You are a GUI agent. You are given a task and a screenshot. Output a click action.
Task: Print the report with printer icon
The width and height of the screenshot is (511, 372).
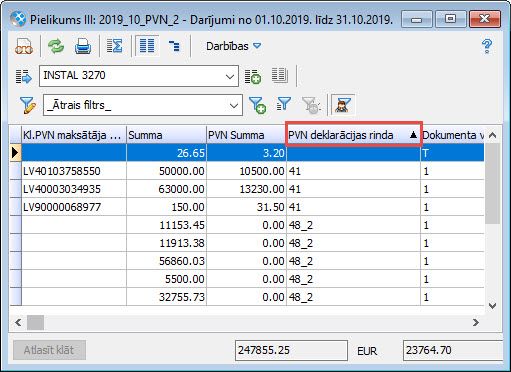click(x=83, y=46)
